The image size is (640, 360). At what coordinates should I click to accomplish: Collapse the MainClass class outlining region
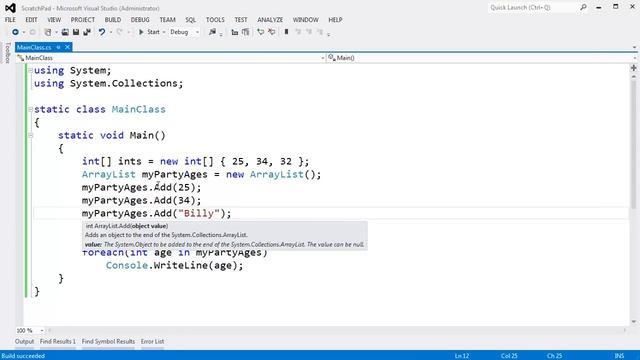coord(31,109)
